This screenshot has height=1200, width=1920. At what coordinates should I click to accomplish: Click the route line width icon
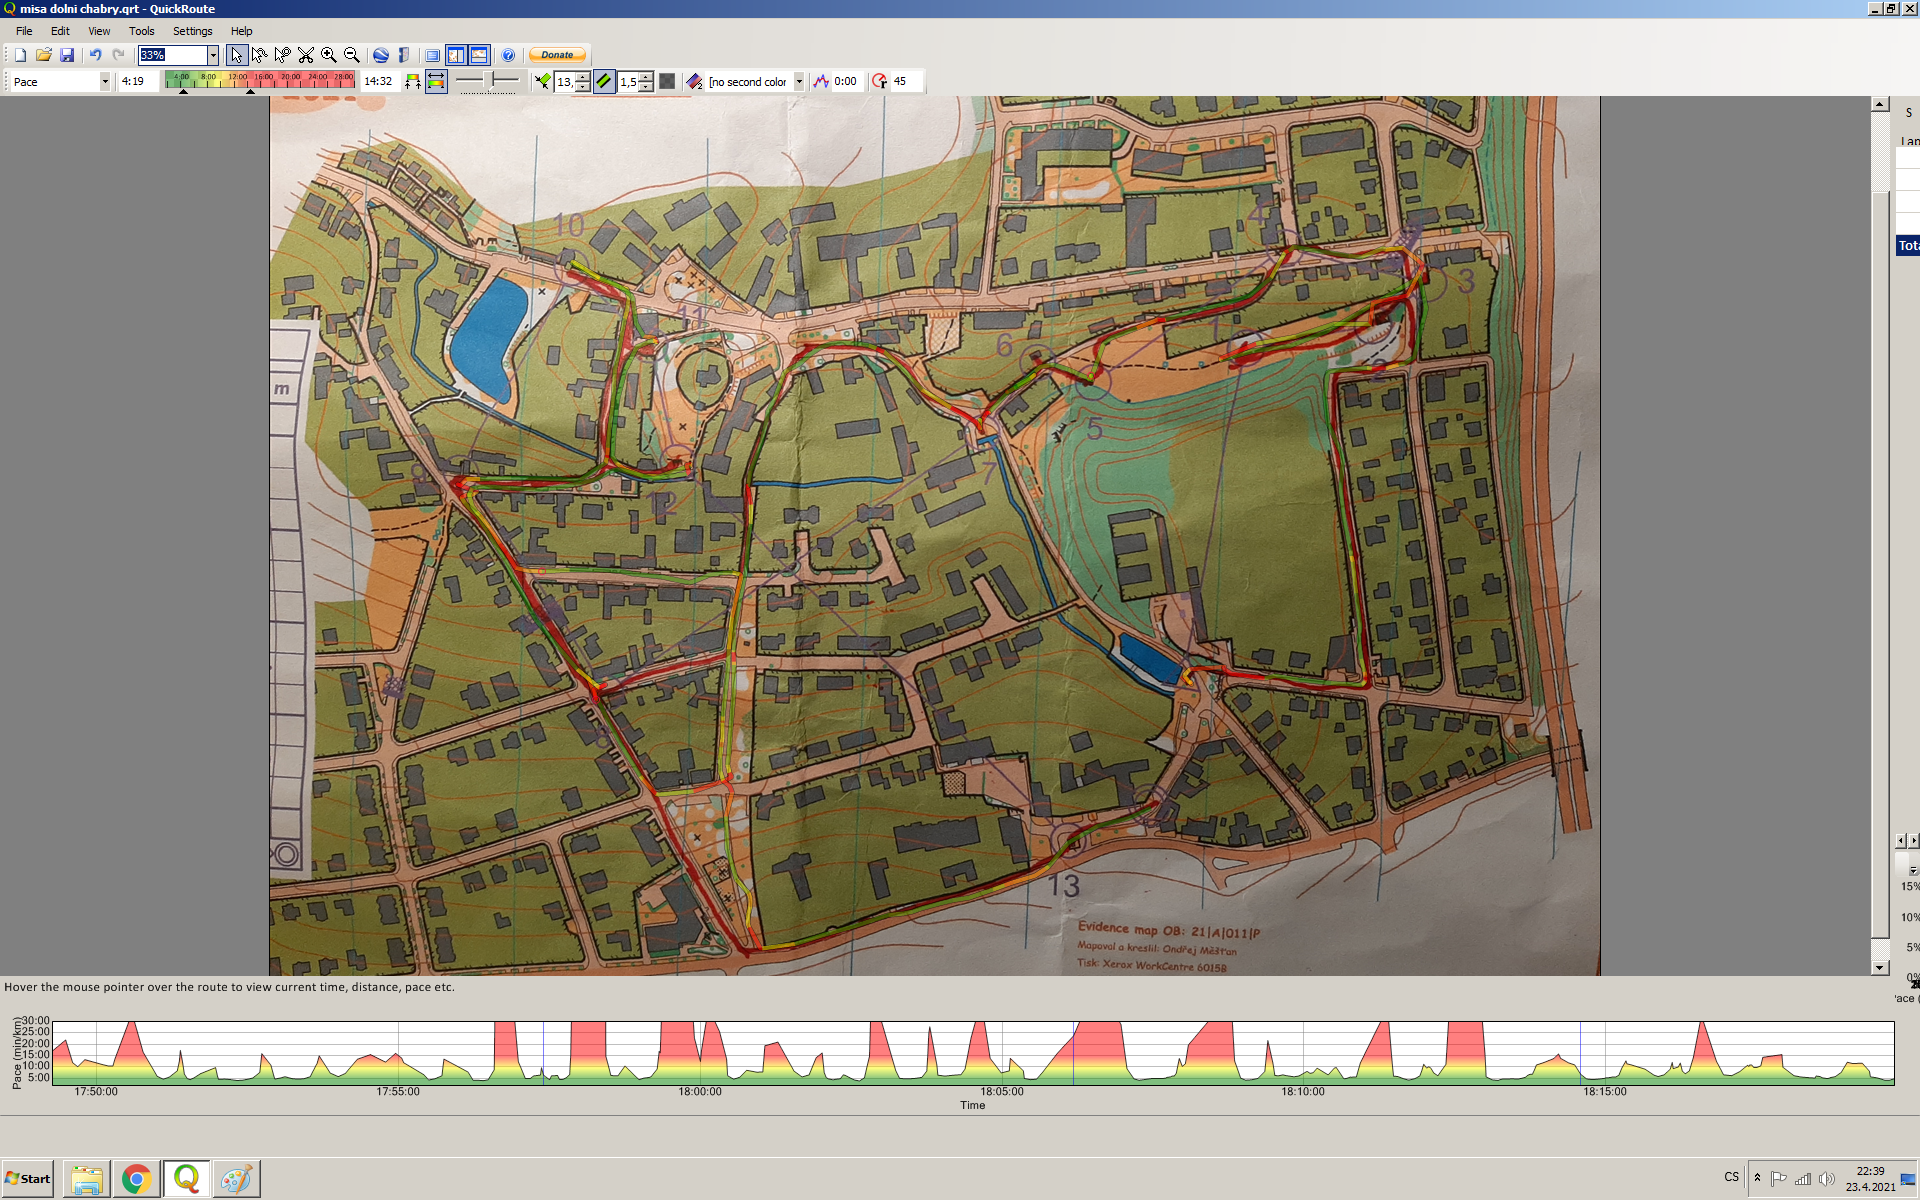pos(542,82)
